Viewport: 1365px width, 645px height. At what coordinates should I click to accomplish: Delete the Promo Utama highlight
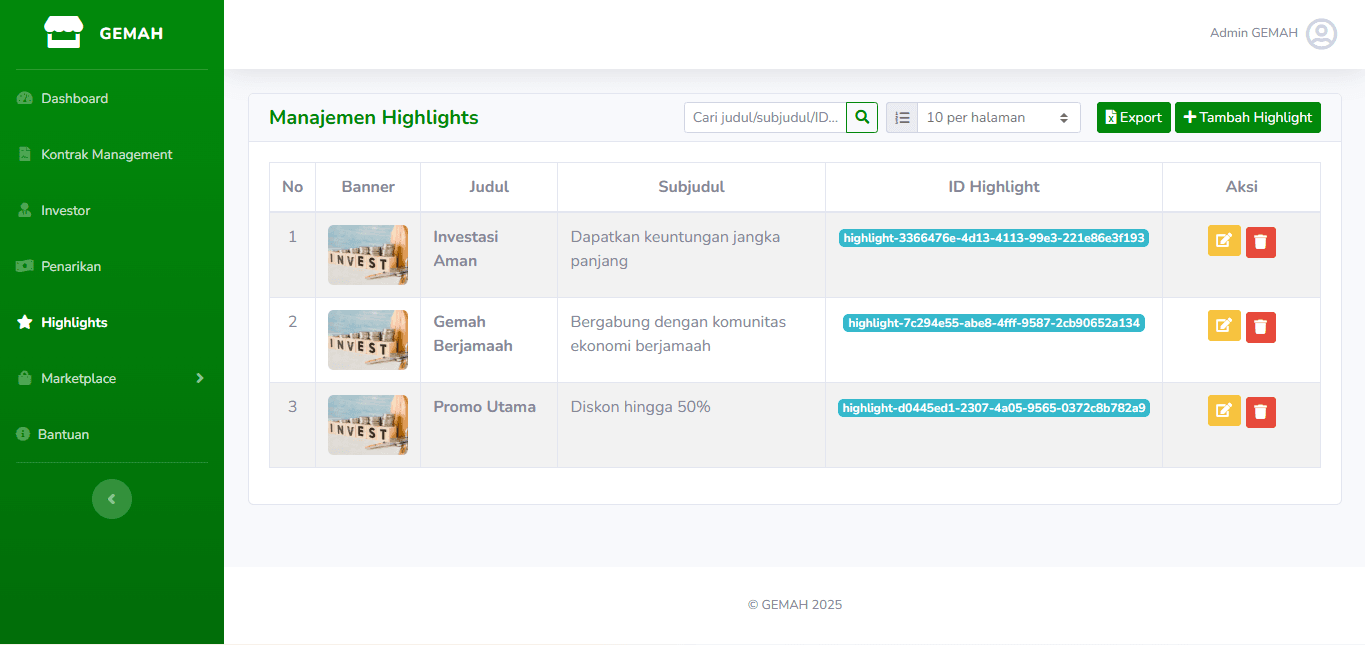(x=1260, y=412)
